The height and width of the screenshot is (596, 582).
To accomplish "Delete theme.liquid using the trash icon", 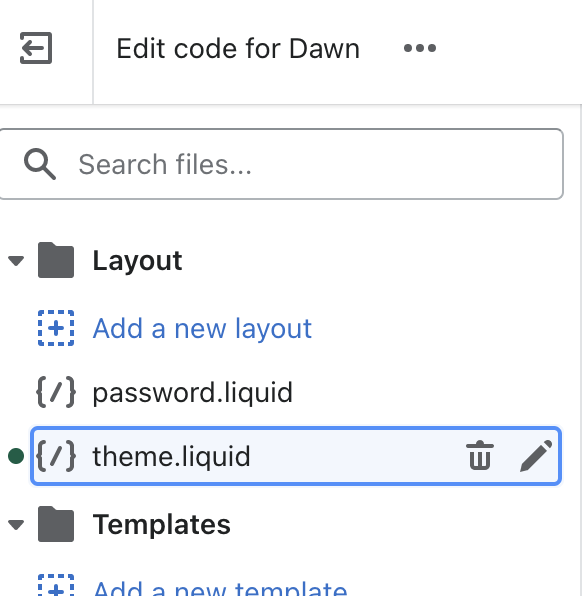I will point(480,455).
